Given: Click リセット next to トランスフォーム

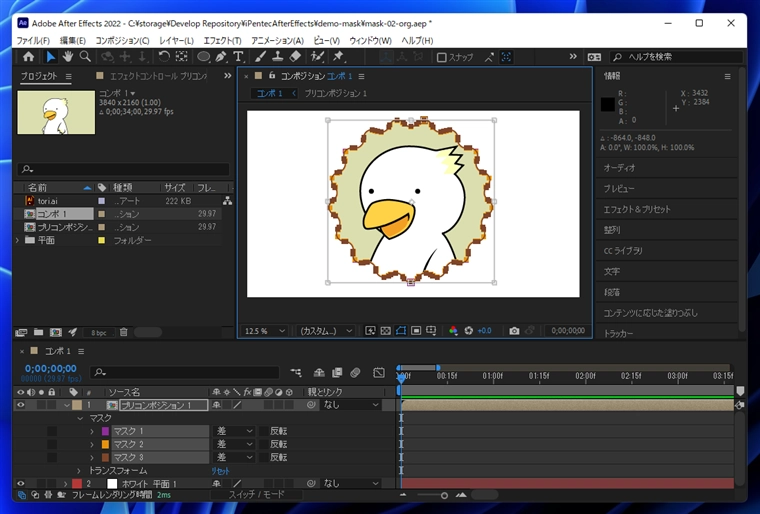Looking at the screenshot, I should coord(220,470).
